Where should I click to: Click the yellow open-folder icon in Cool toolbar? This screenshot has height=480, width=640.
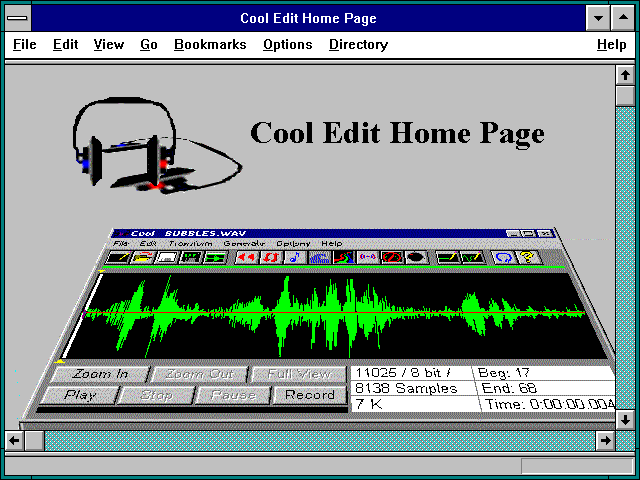(142, 258)
